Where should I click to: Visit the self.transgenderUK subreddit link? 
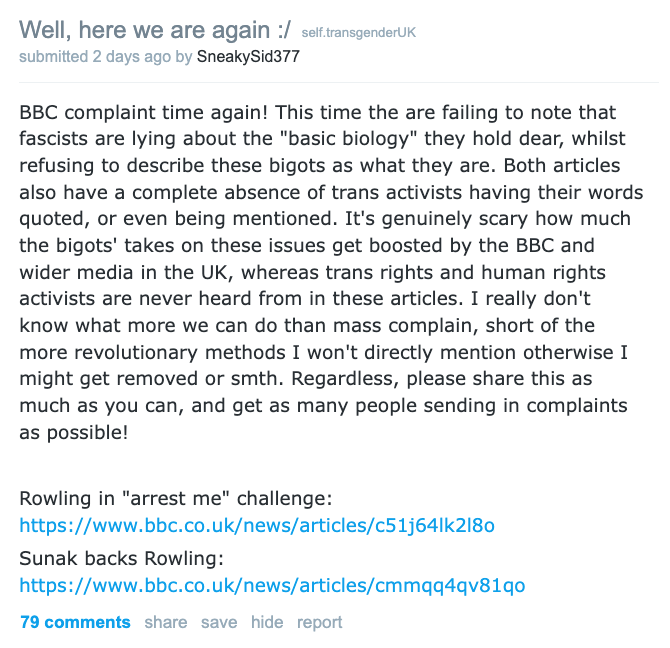(x=359, y=33)
